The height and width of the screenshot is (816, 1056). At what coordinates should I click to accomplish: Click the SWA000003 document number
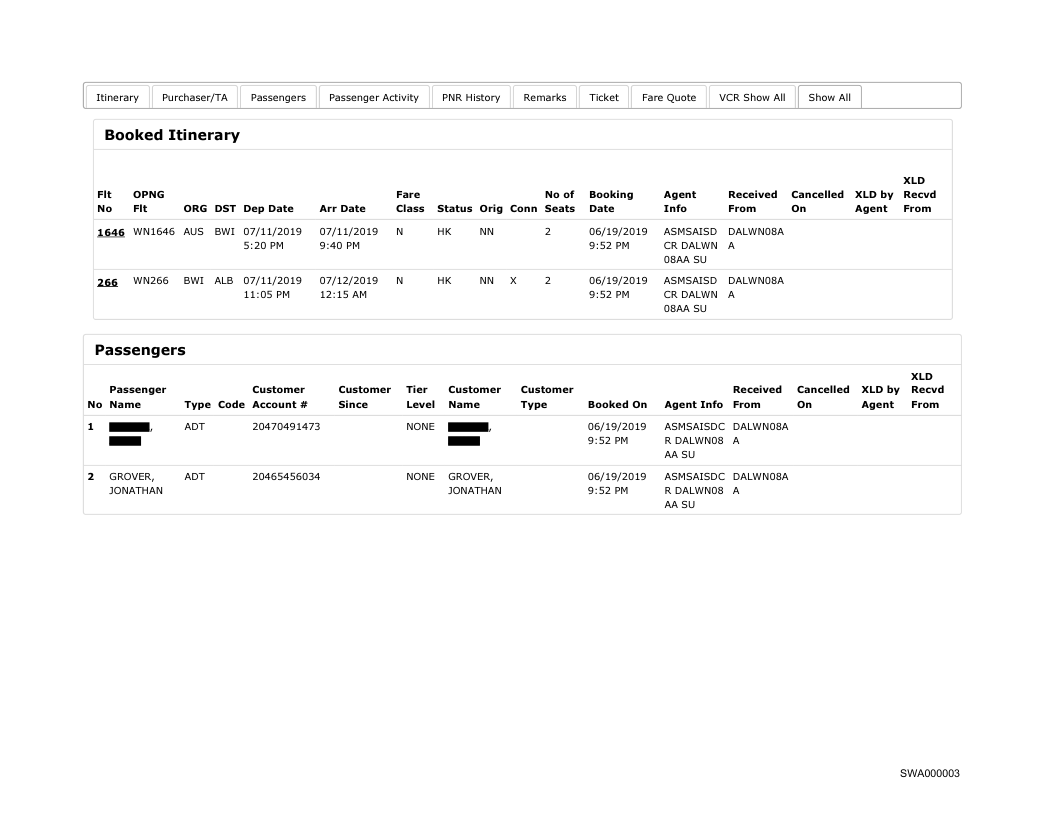click(929, 773)
